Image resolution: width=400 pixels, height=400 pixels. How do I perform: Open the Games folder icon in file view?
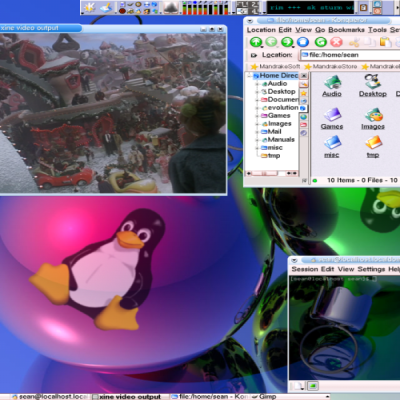pos(332,119)
